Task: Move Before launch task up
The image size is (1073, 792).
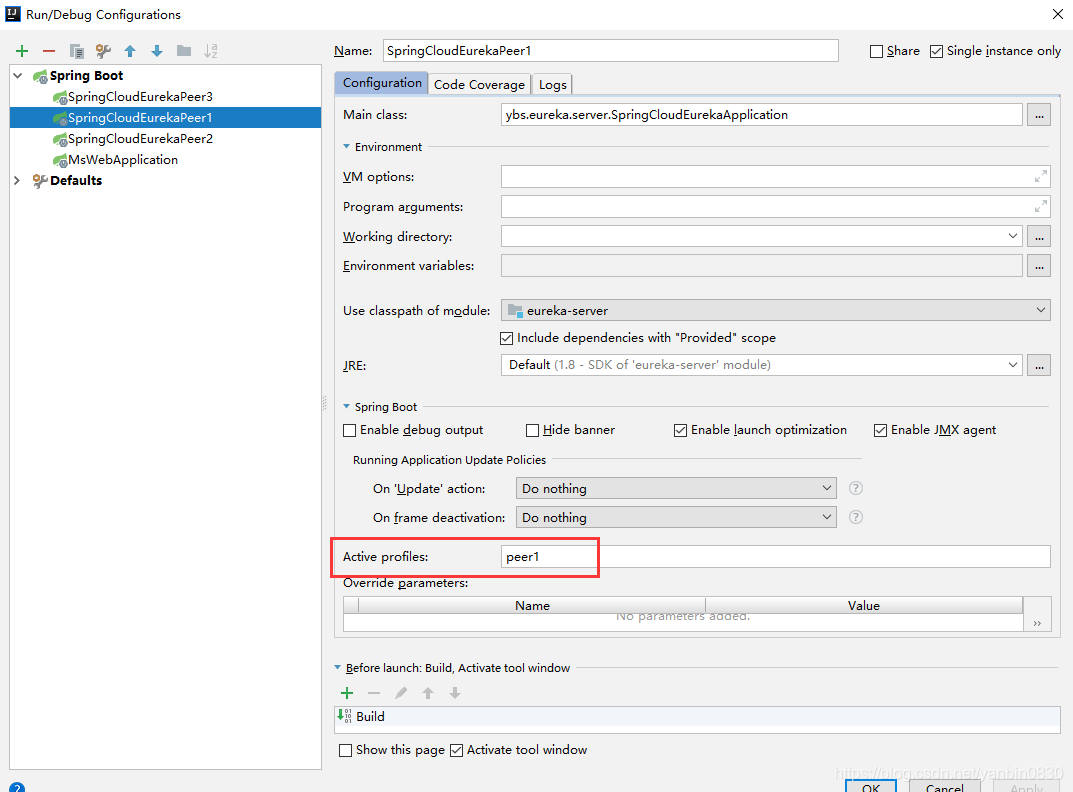Action: point(428,693)
